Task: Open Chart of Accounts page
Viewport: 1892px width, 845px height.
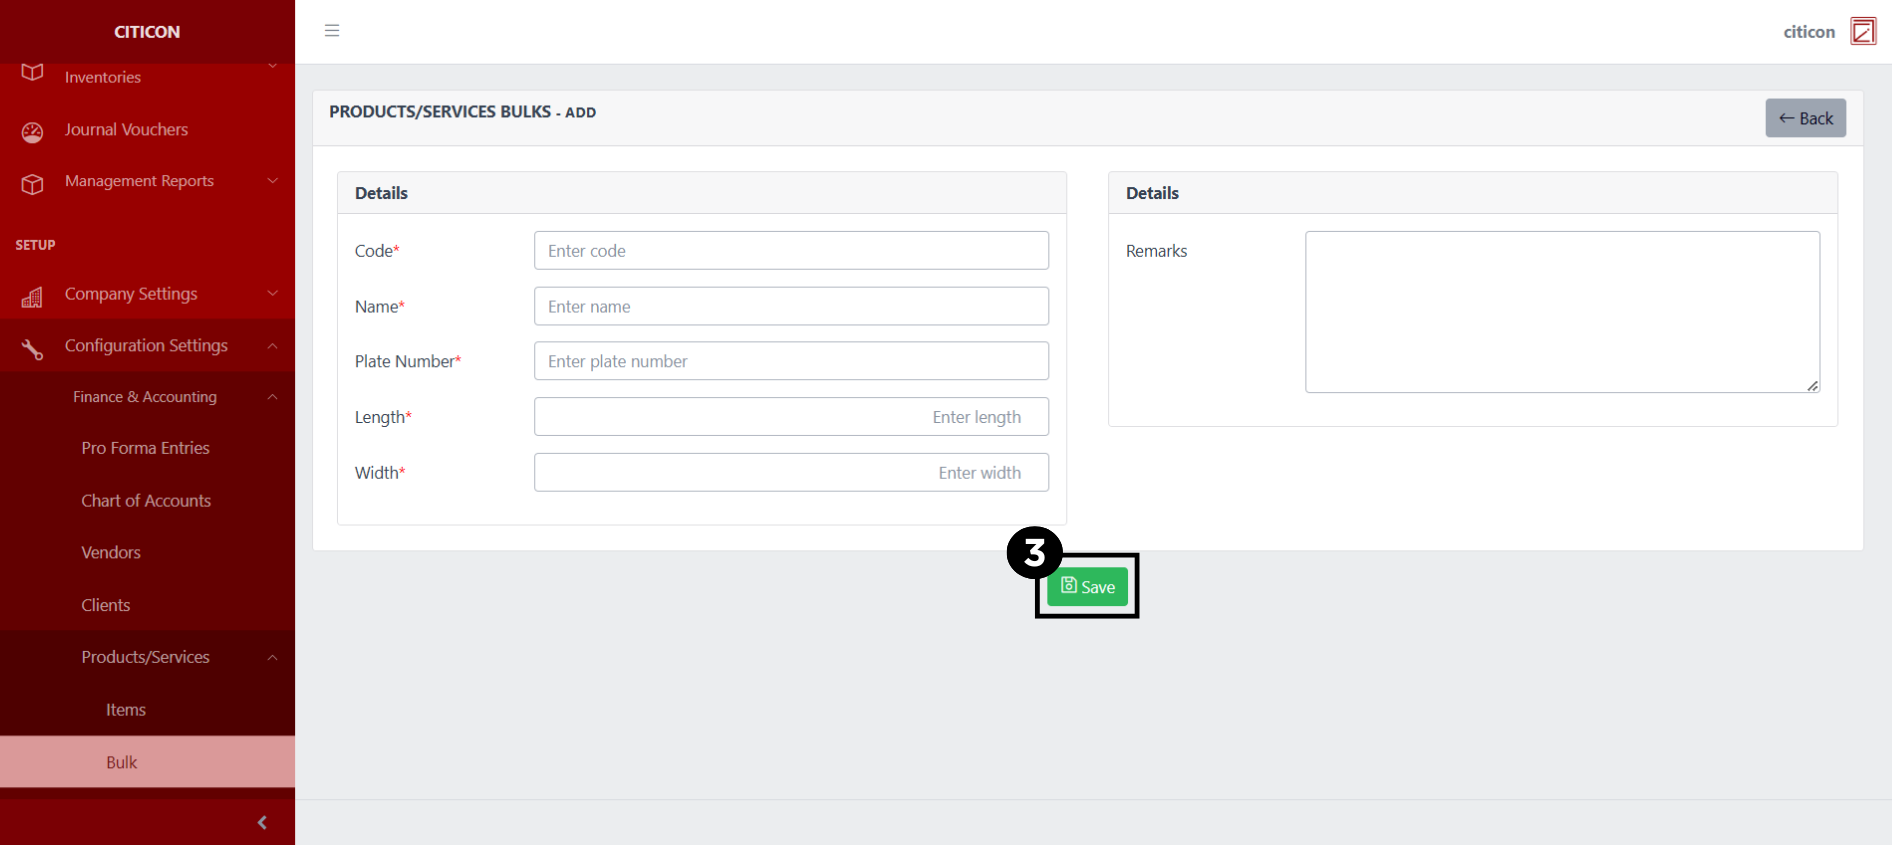Action: 146,500
